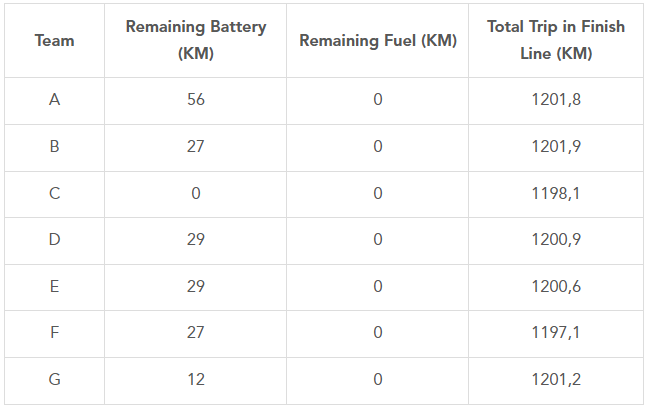This screenshot has height=412, width=651.
Task: Select the Team F cell
Action: [54, 333]
